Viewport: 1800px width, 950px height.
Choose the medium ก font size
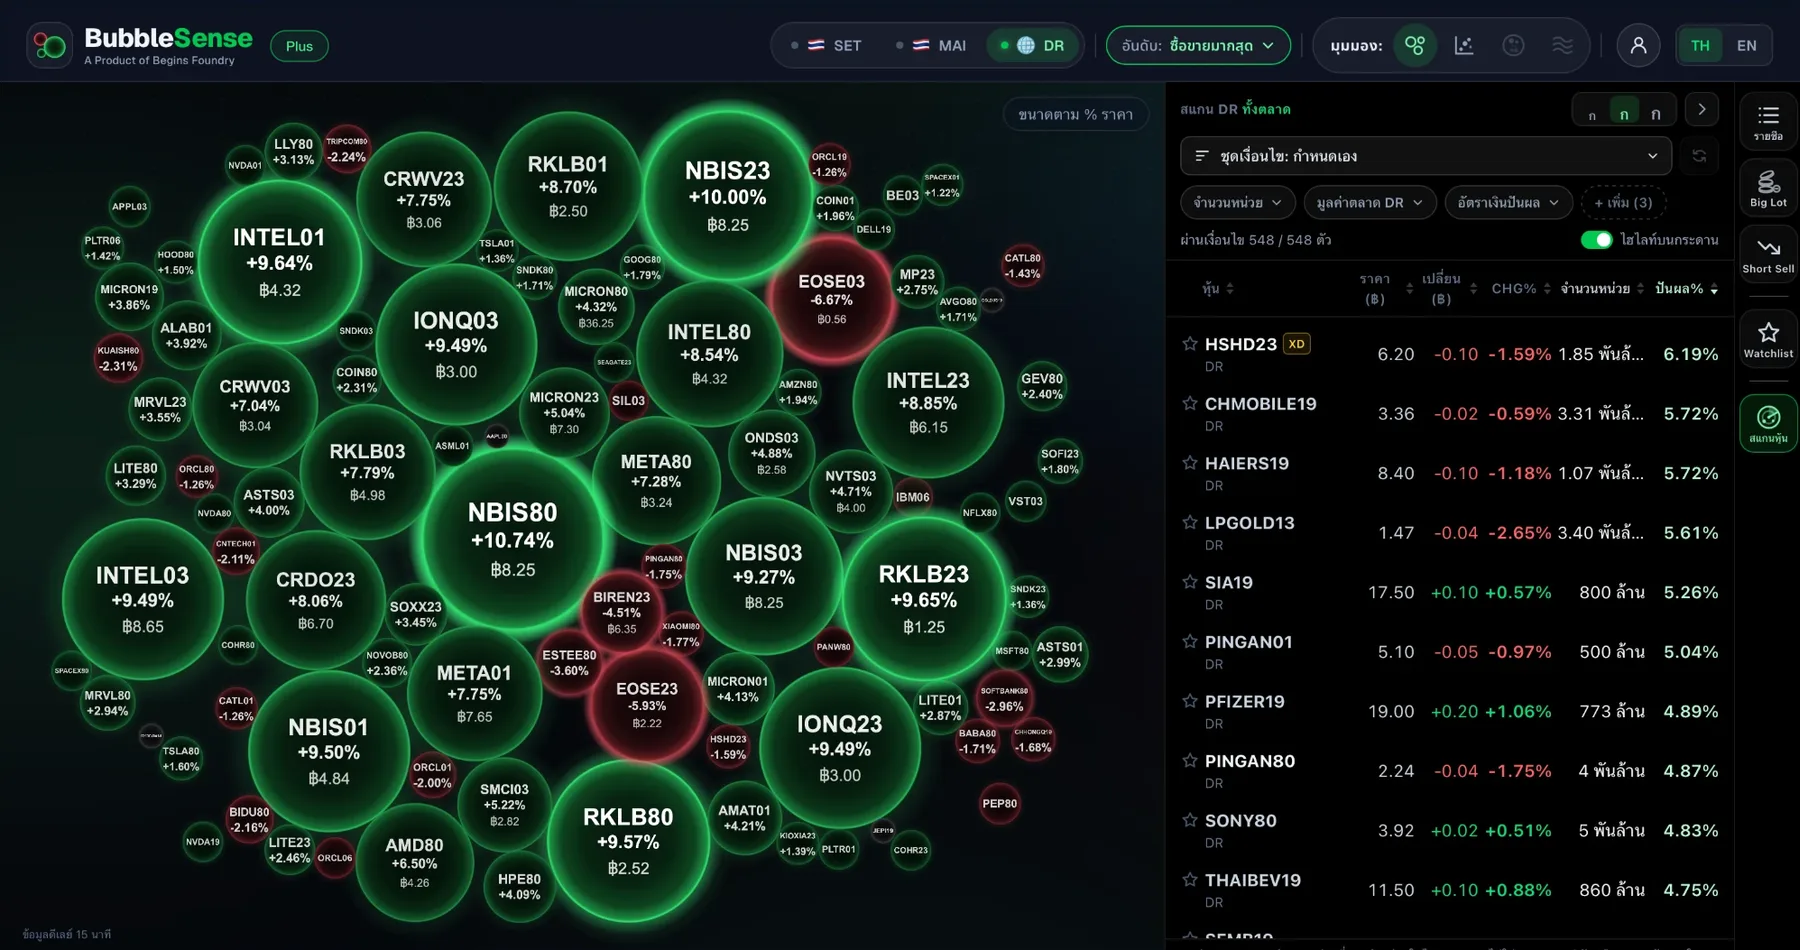click(1624, 114)
